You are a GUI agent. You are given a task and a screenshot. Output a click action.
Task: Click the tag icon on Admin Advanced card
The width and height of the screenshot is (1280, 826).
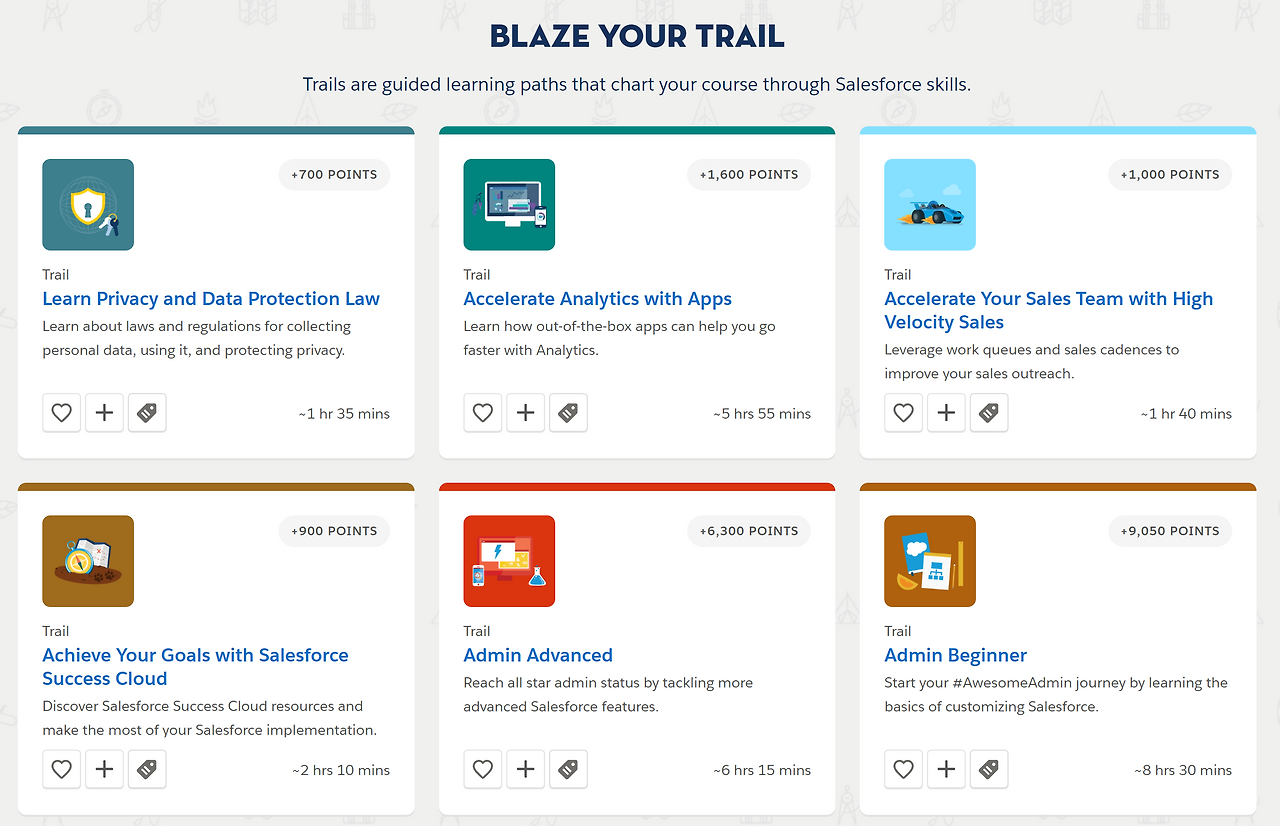[x=568, y=770]
